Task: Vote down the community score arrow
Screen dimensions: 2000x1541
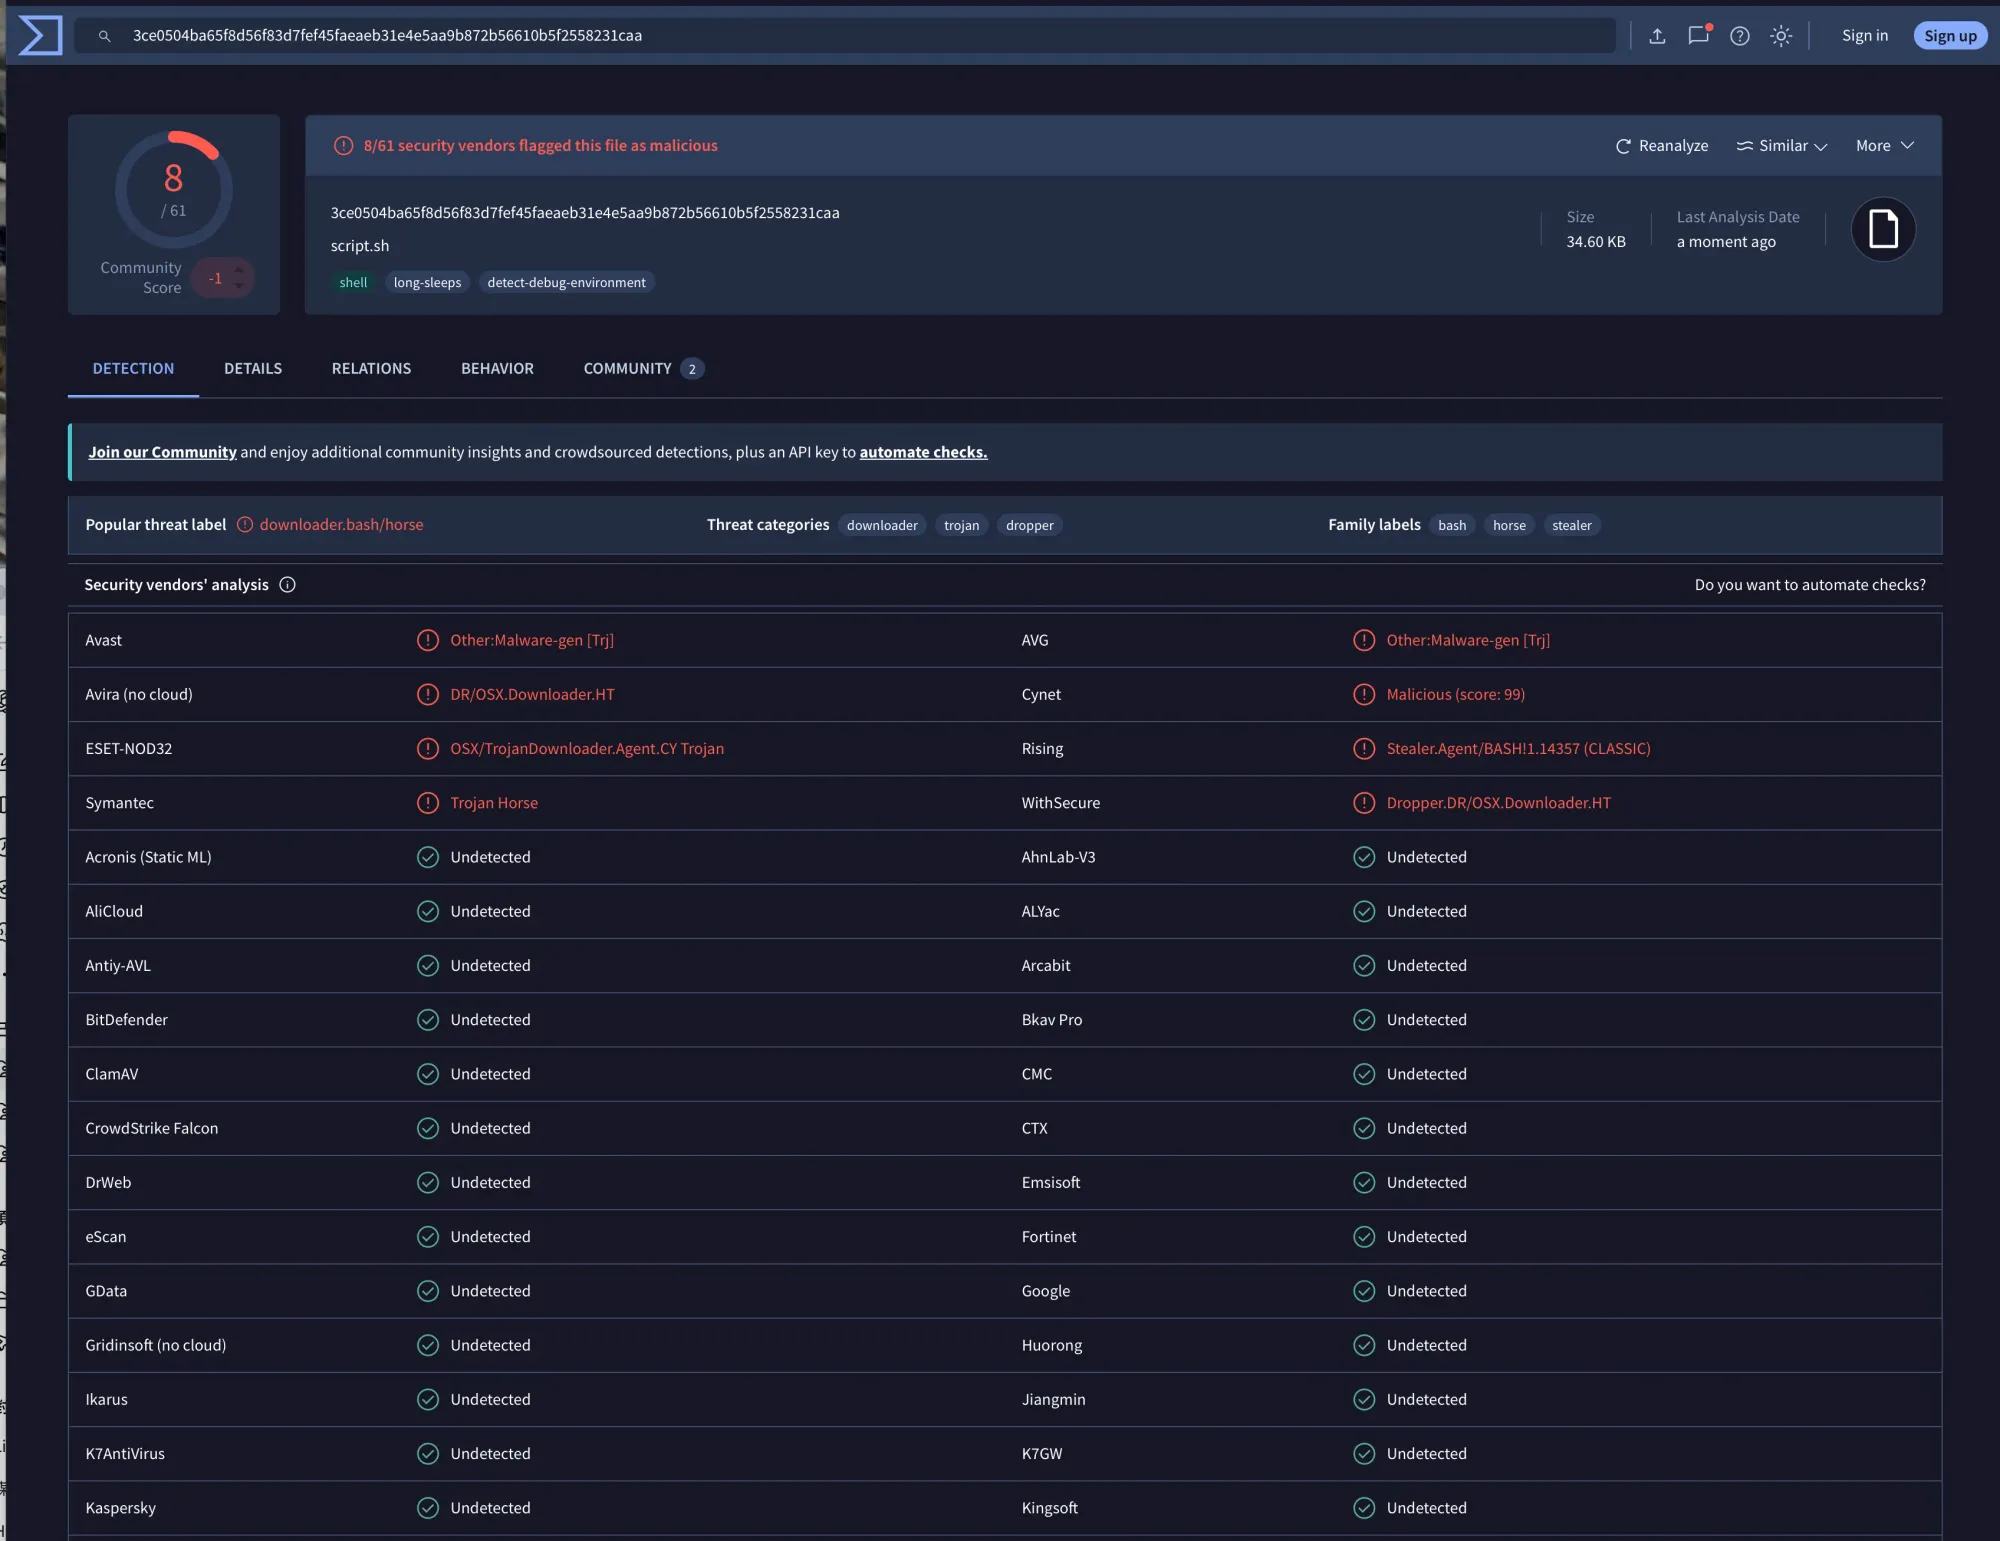Action: (239, 287)
